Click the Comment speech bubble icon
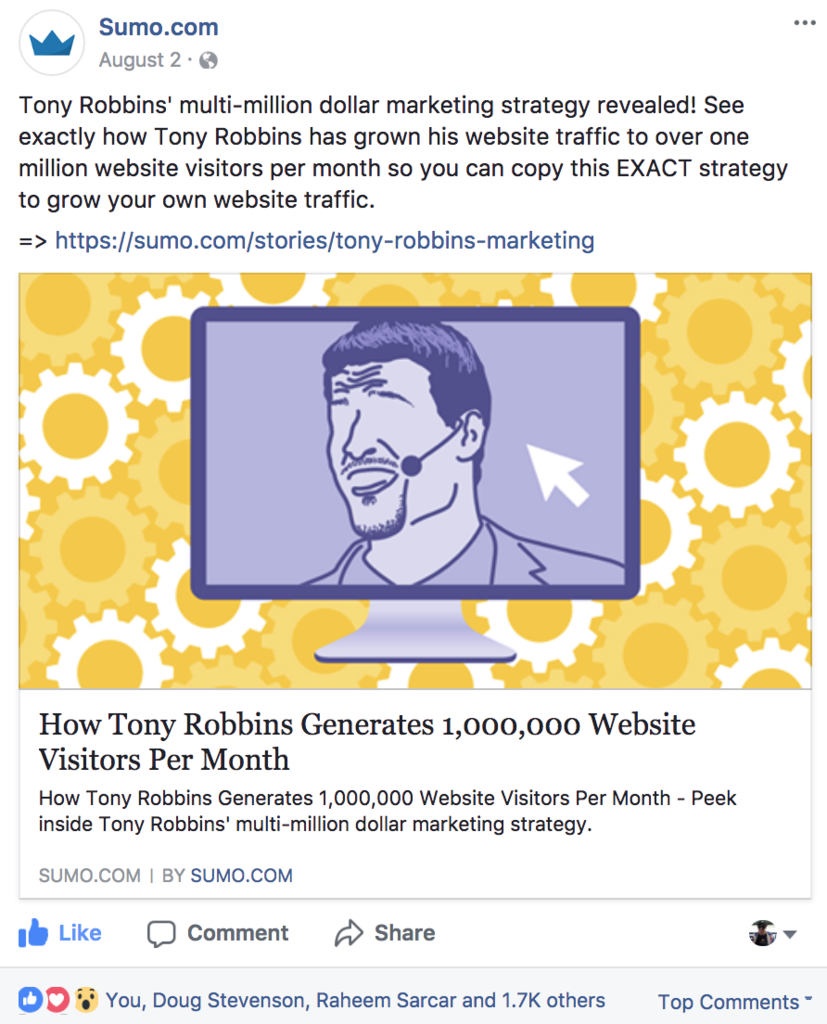 (161, 933)
